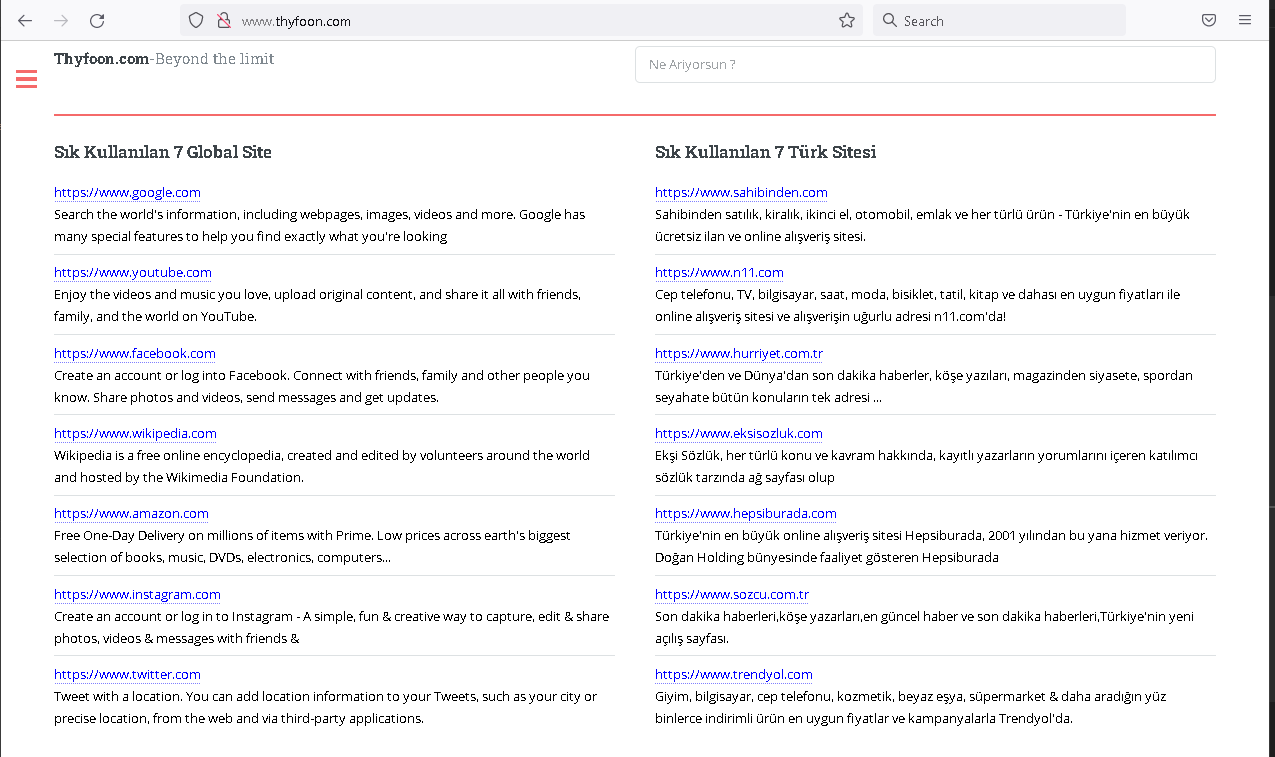This screenshot has height=757, width=1275.
Task: Click the Thyfoon.com site title
Action: click(x=101, y=59)
